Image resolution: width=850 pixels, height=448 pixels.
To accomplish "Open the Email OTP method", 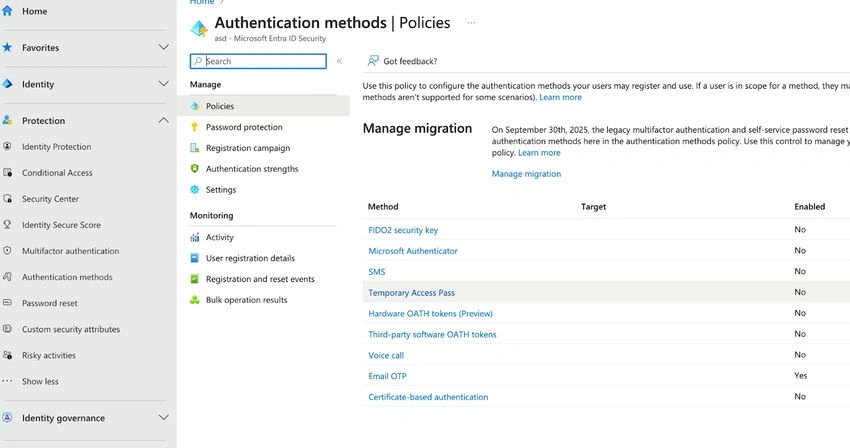I will point(387,376).
